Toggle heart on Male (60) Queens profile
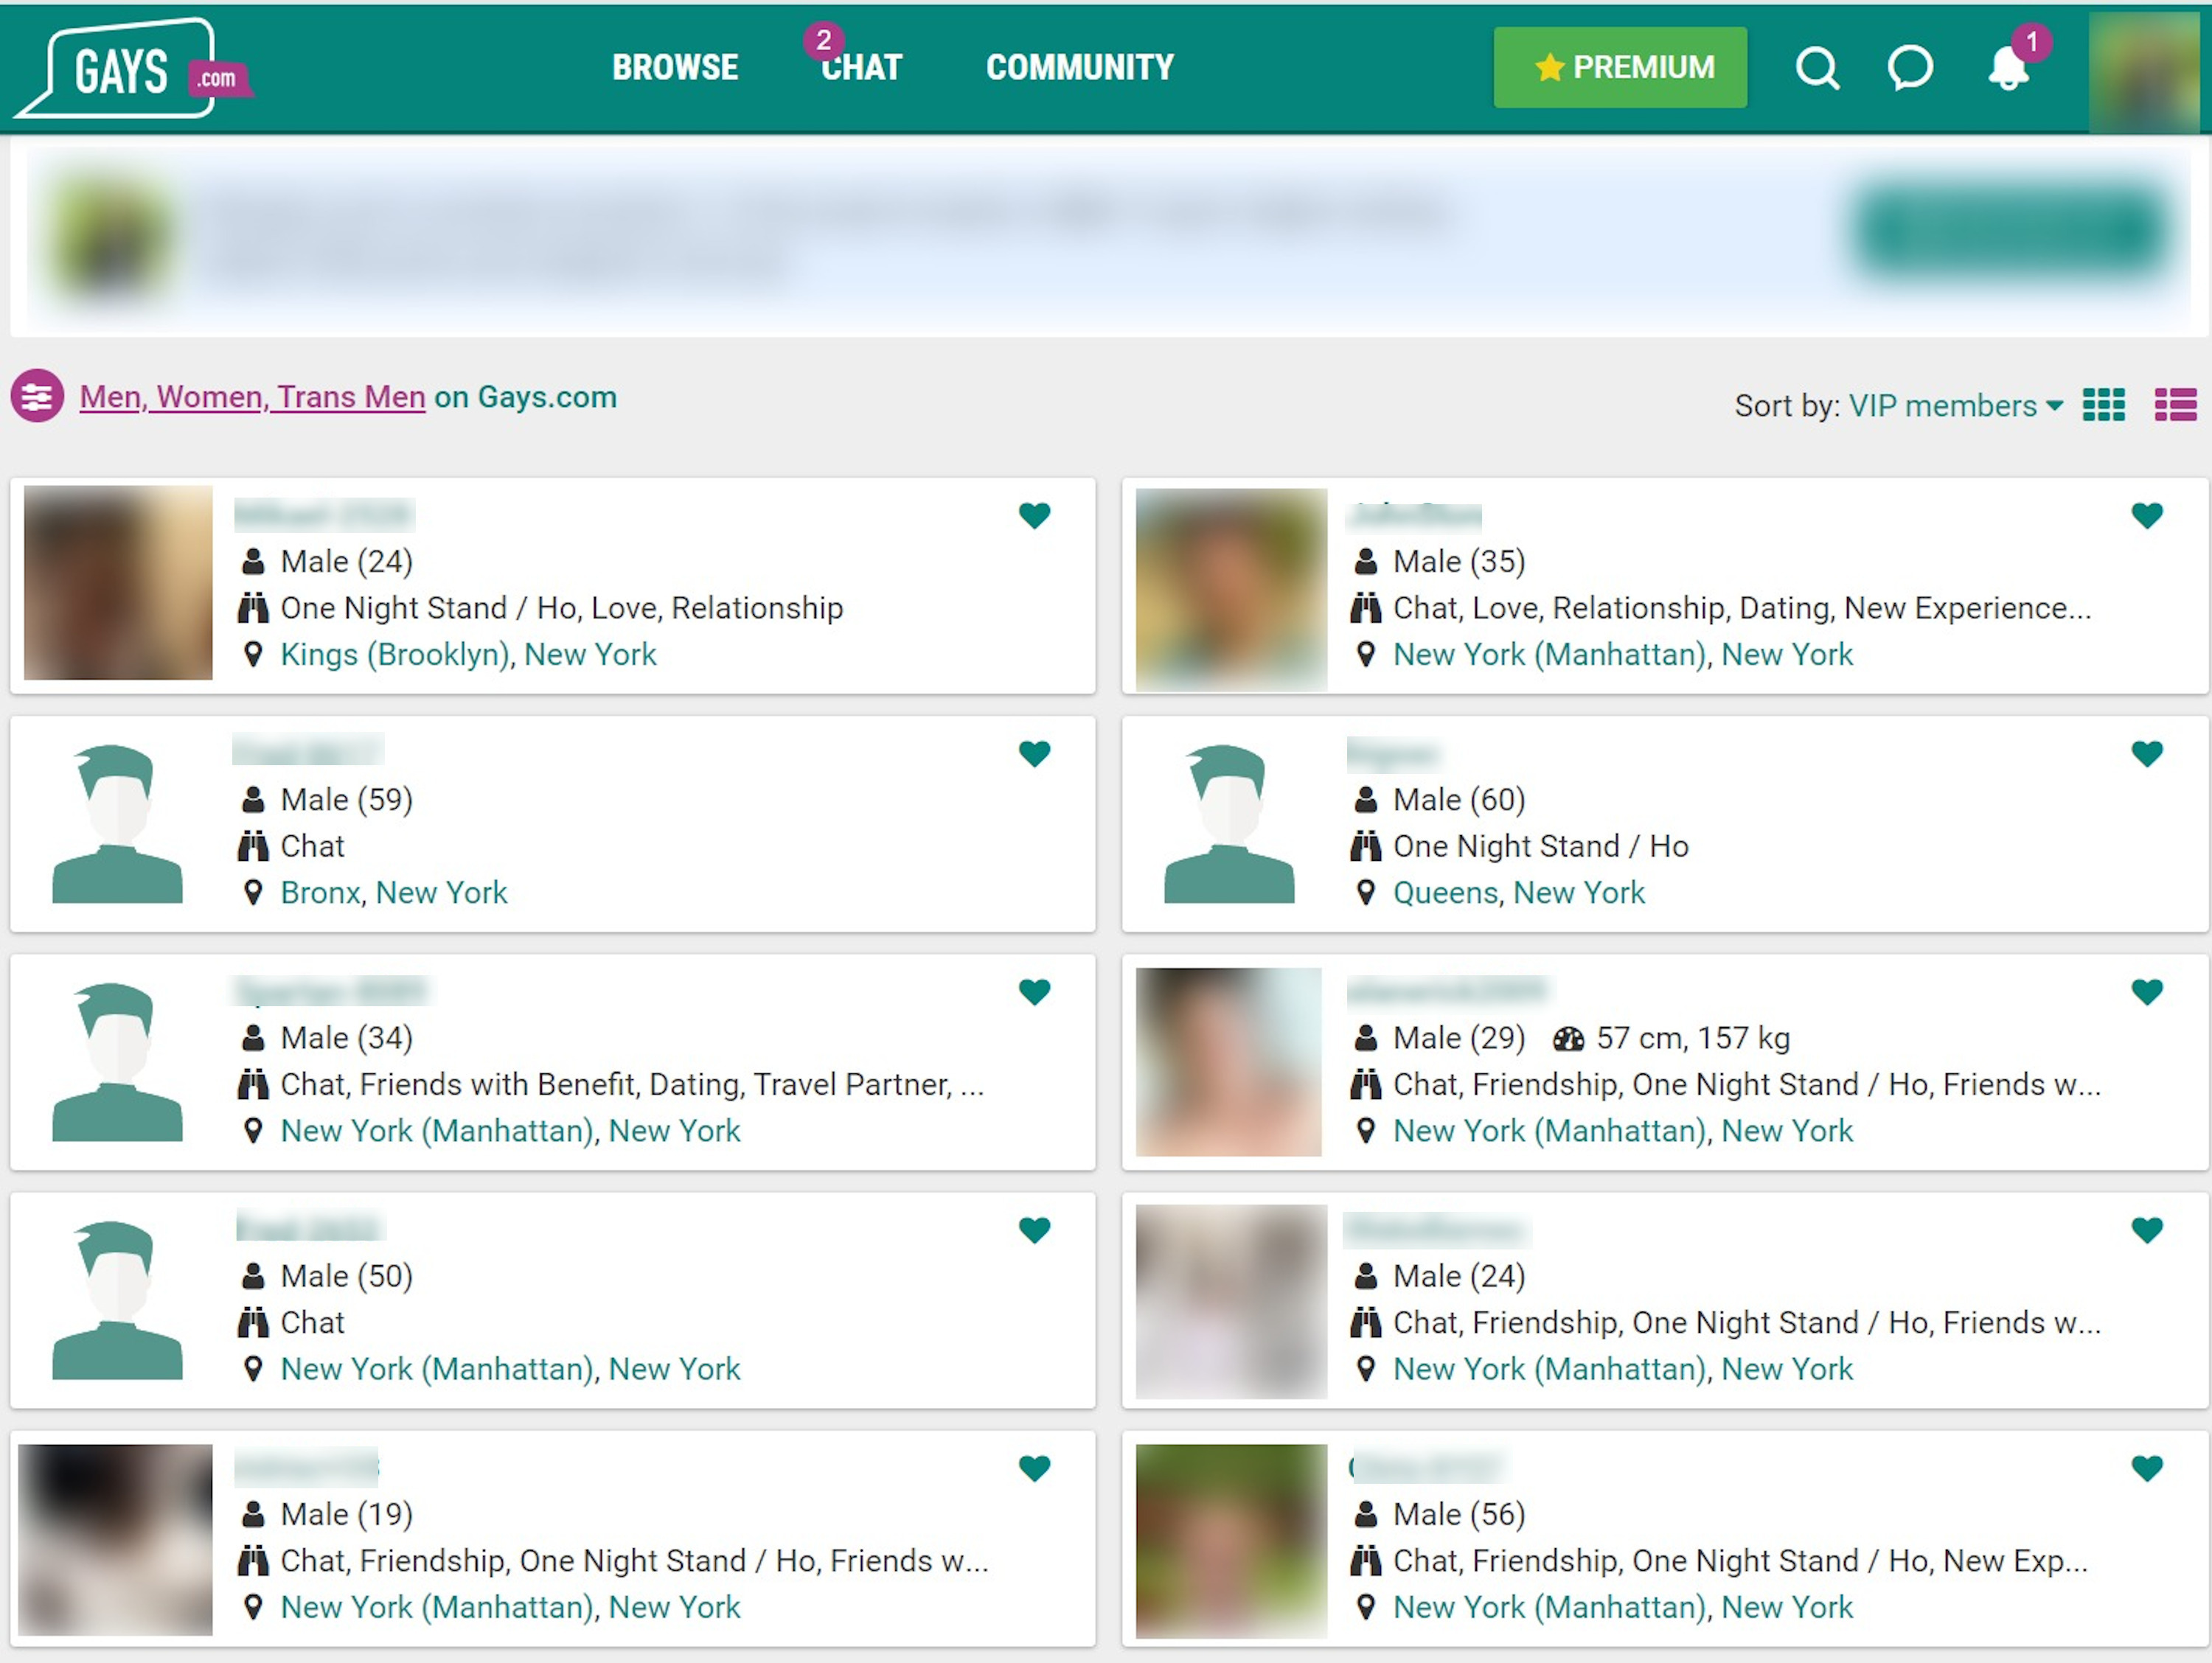Image resolution: width=2212 pixels, height=1663 pixels. [2146, 753]
